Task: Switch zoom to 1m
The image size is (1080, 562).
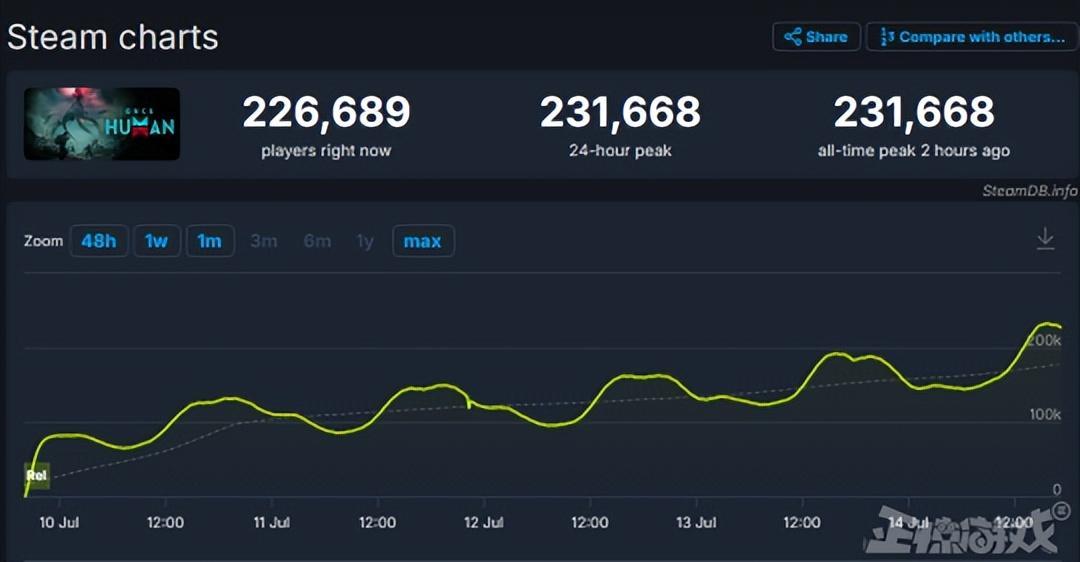Action: click(x=210, y=241)
